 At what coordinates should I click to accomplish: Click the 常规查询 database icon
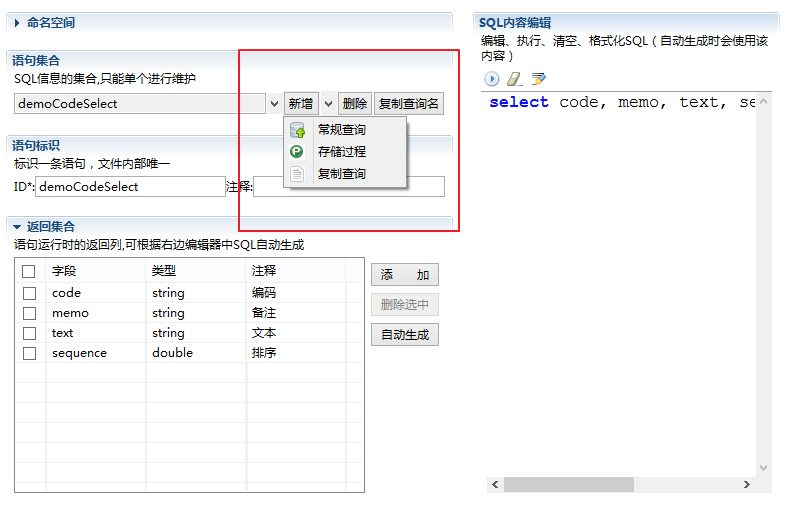pyautogui.click(x=297, y=130)
